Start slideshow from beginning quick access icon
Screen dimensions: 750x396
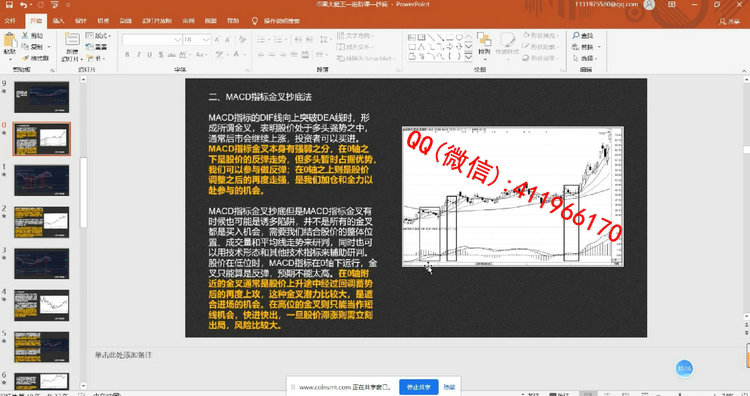coord(55,5)
